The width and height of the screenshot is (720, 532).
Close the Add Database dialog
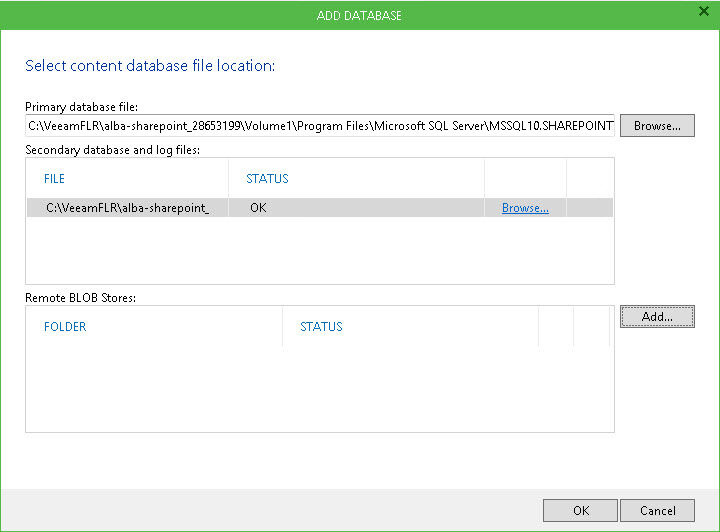[703, 11]
